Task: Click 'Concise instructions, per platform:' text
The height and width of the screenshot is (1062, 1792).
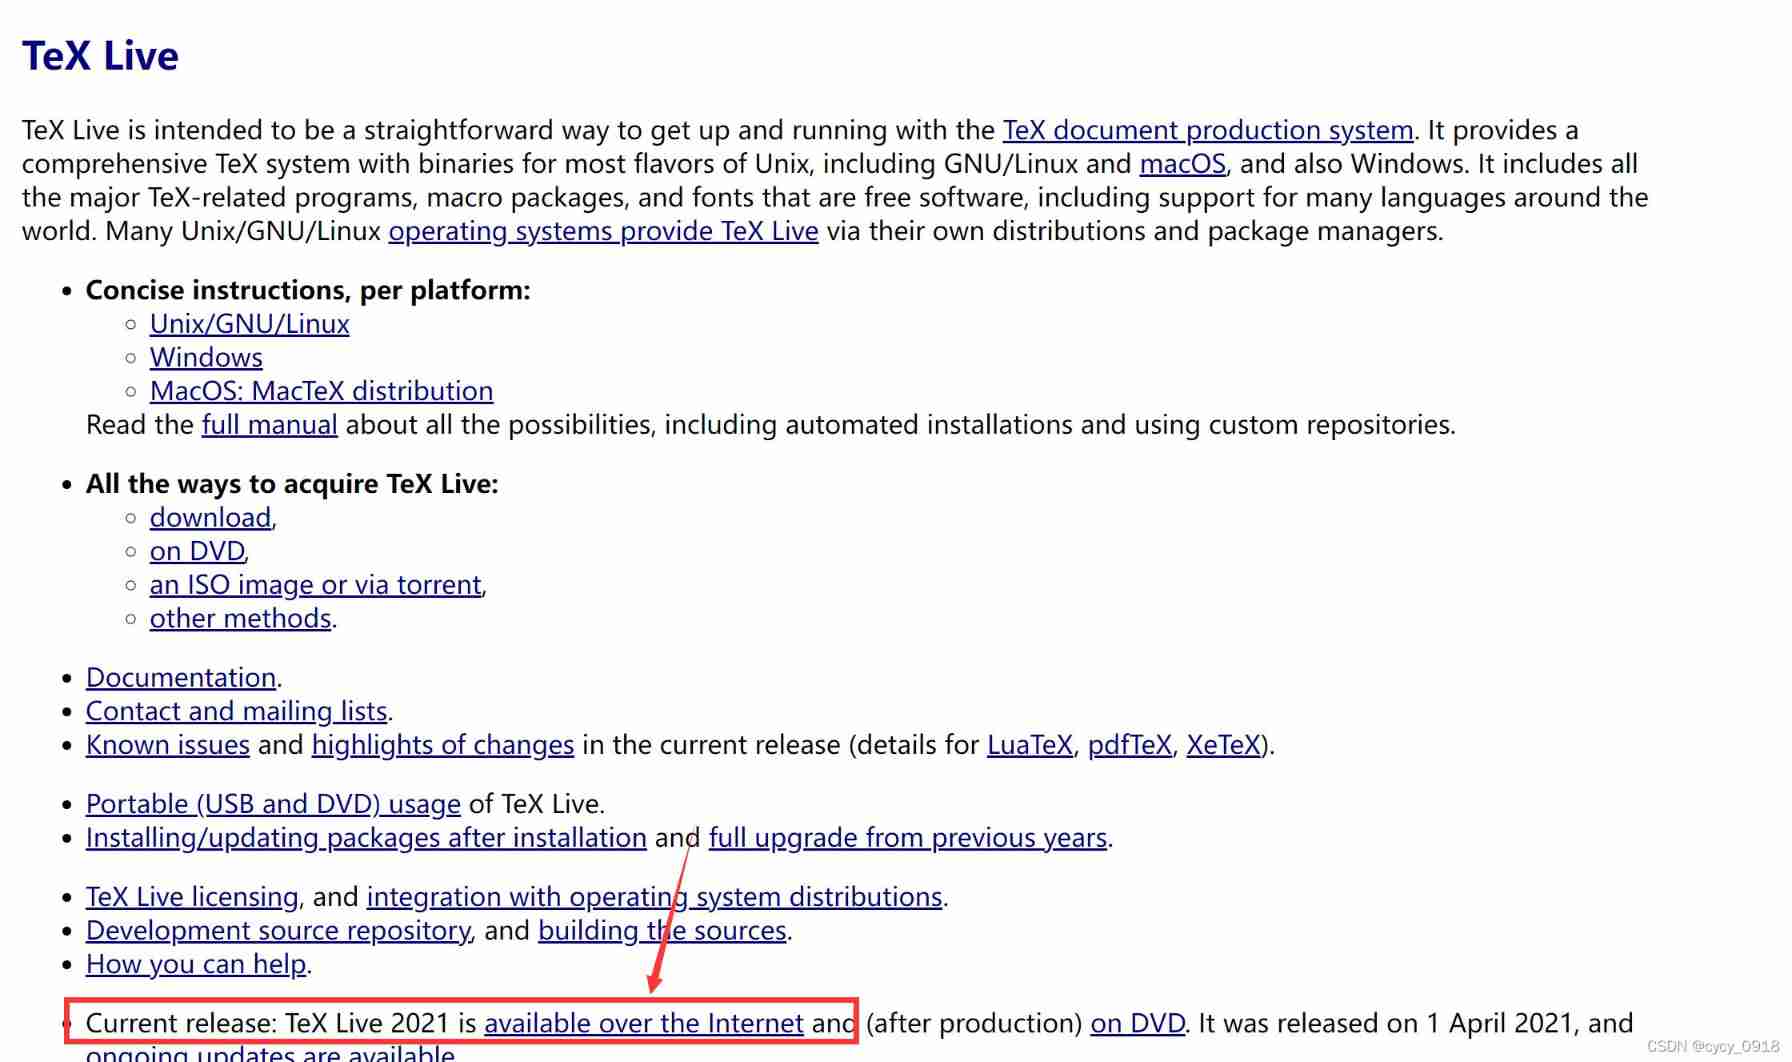Action: 308,291
